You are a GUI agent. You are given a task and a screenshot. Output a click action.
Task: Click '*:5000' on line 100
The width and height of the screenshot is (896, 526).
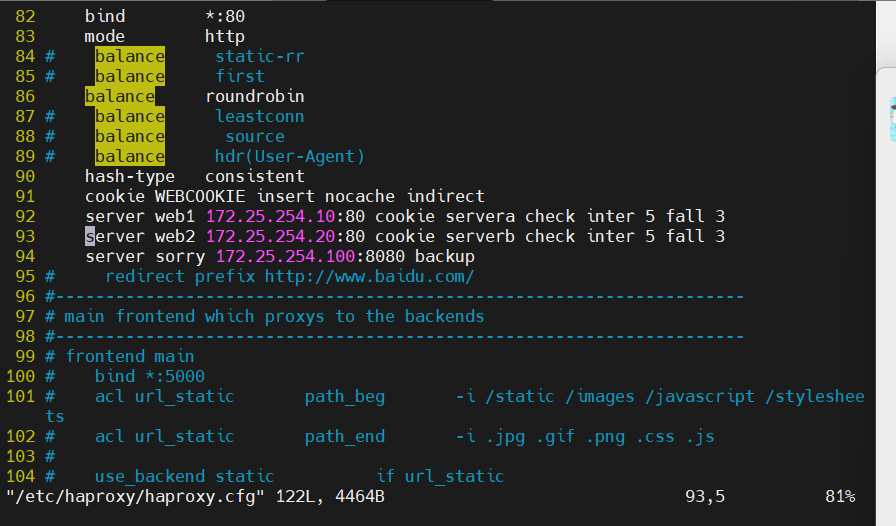click(175, 376)
